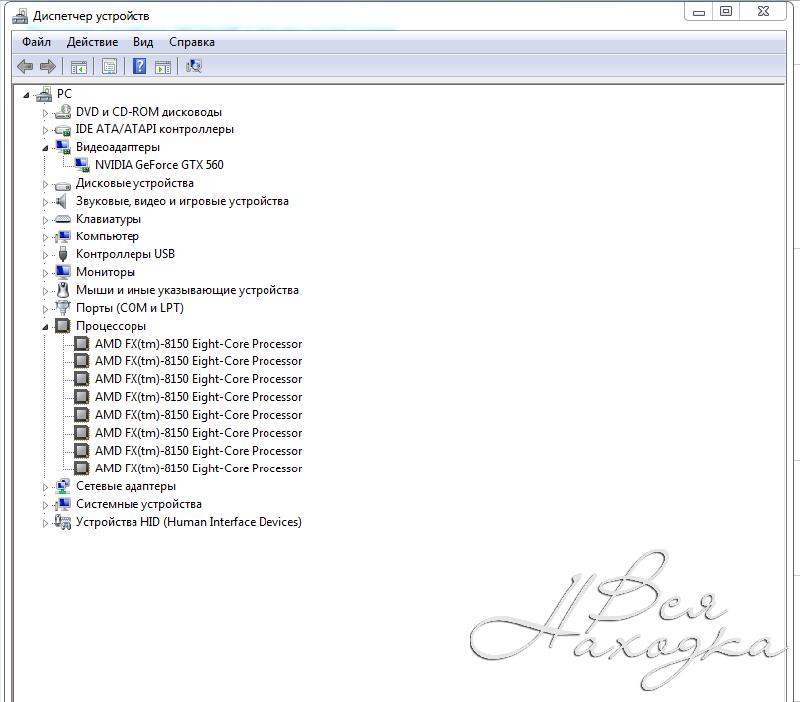Viewport: 800px width, 702px height.
Task: Expand the Контроллеры USB category
Action: coord(45,255)
